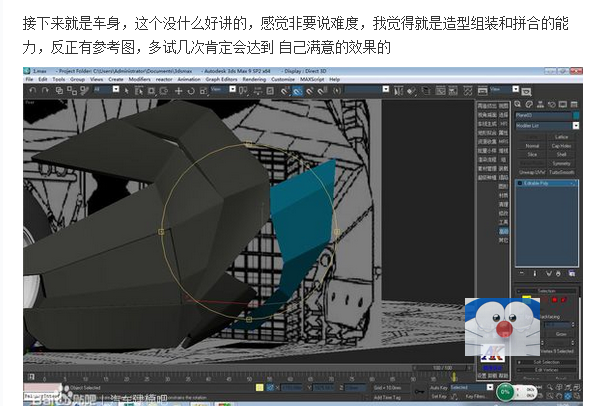Open the Layer Manager

pos(426,91)
